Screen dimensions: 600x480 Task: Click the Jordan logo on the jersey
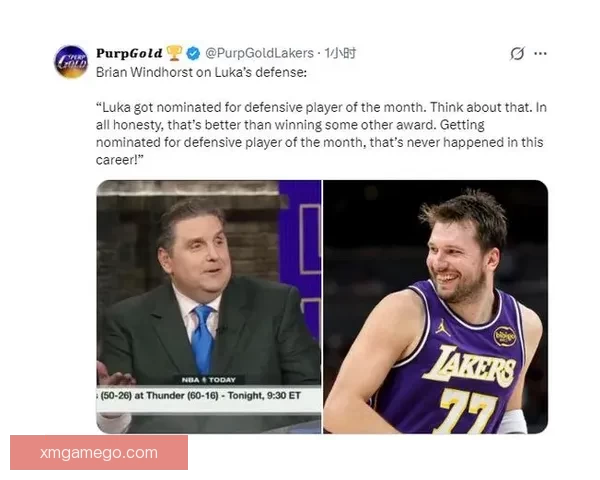point(443,328)
